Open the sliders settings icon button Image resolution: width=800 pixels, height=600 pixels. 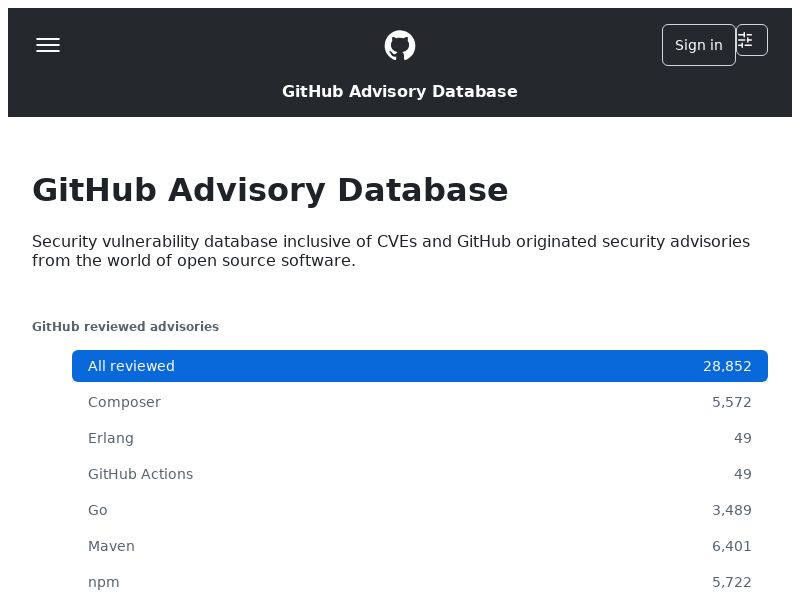click(x=751, y=40)
